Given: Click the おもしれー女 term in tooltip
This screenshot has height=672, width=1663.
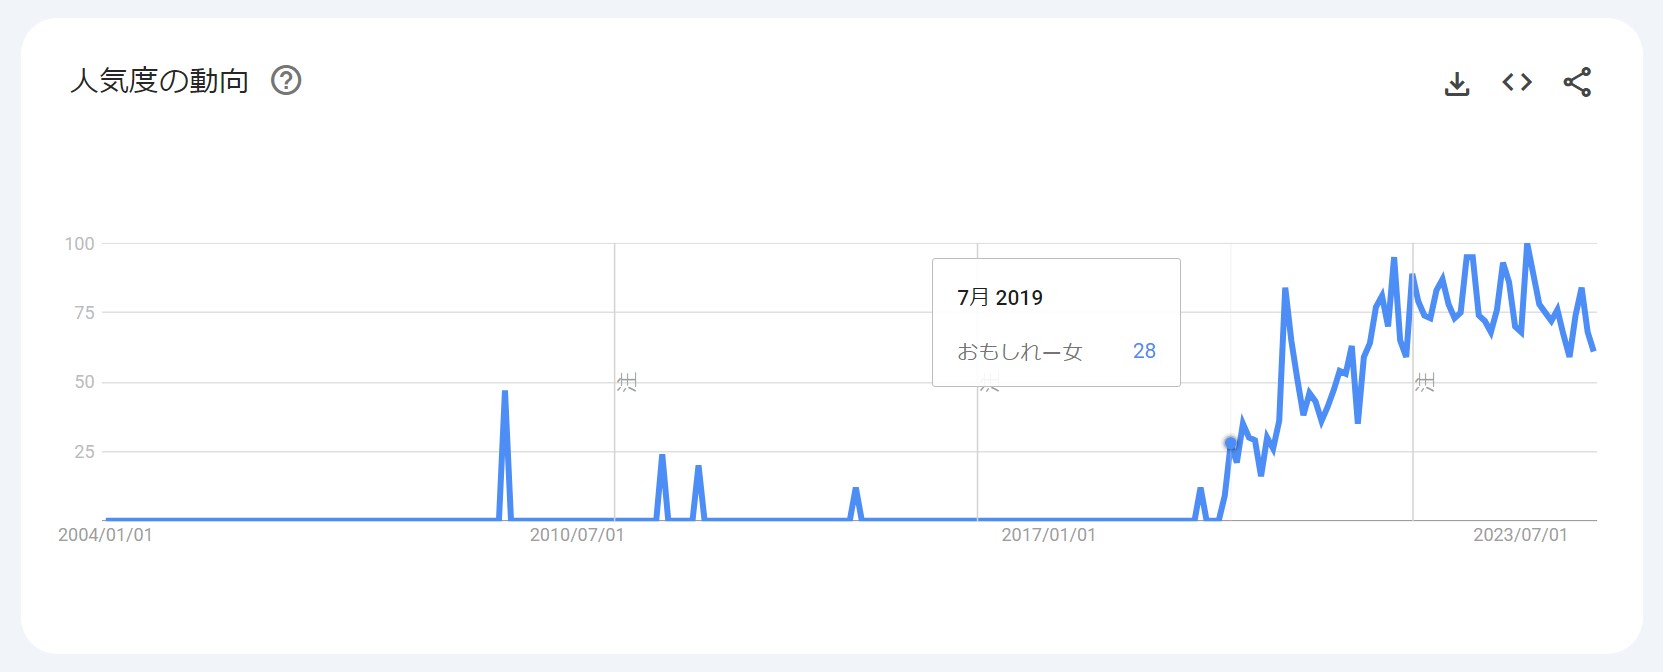Looking at the screenshot, I should click(1020, 352).
